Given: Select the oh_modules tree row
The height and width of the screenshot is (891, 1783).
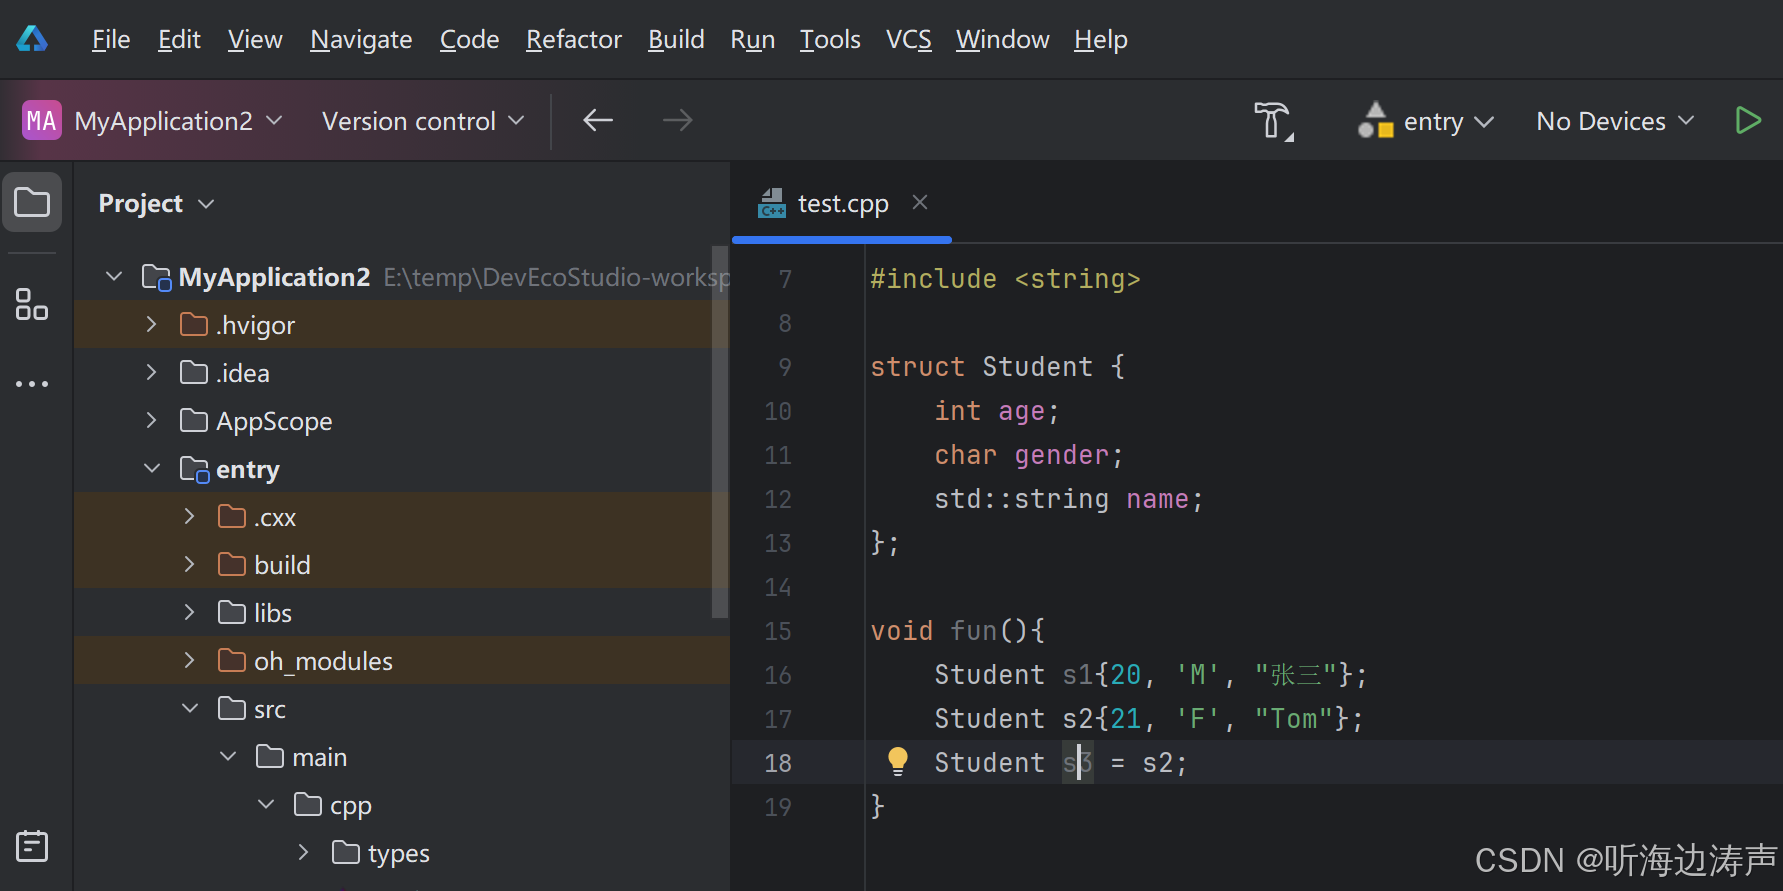Looking at the screenshot, I should point(401,660).
